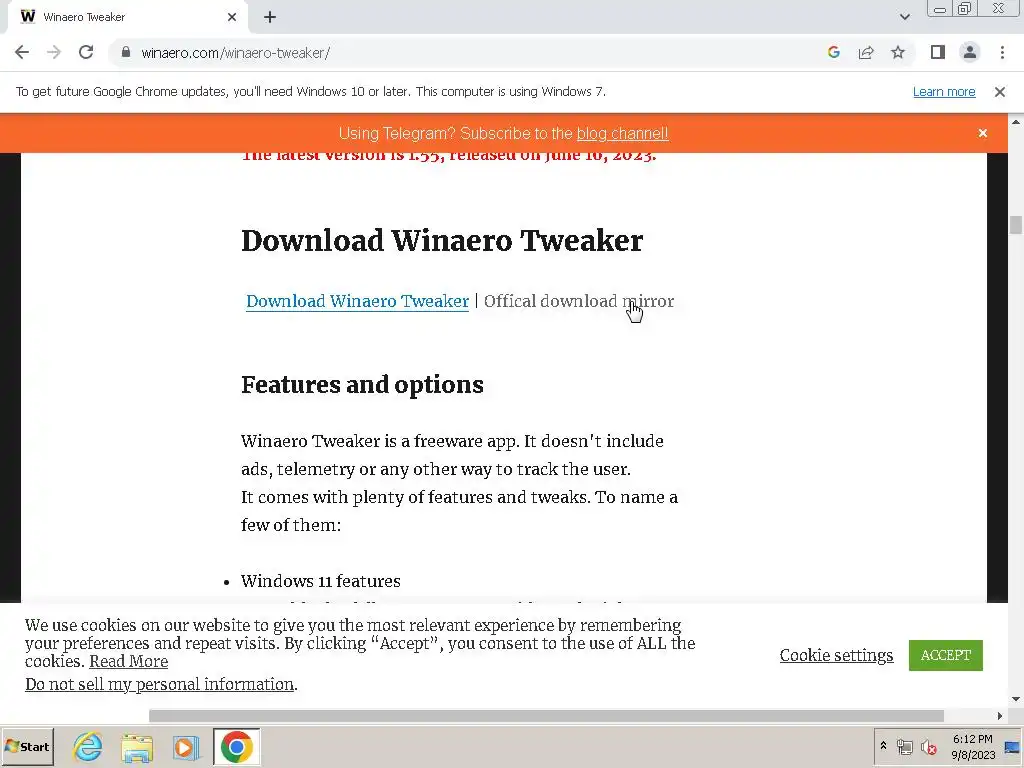The width and height of the screenshot is (1024, 768).
Task: Open Cookie settings
Action: point(837,655)
